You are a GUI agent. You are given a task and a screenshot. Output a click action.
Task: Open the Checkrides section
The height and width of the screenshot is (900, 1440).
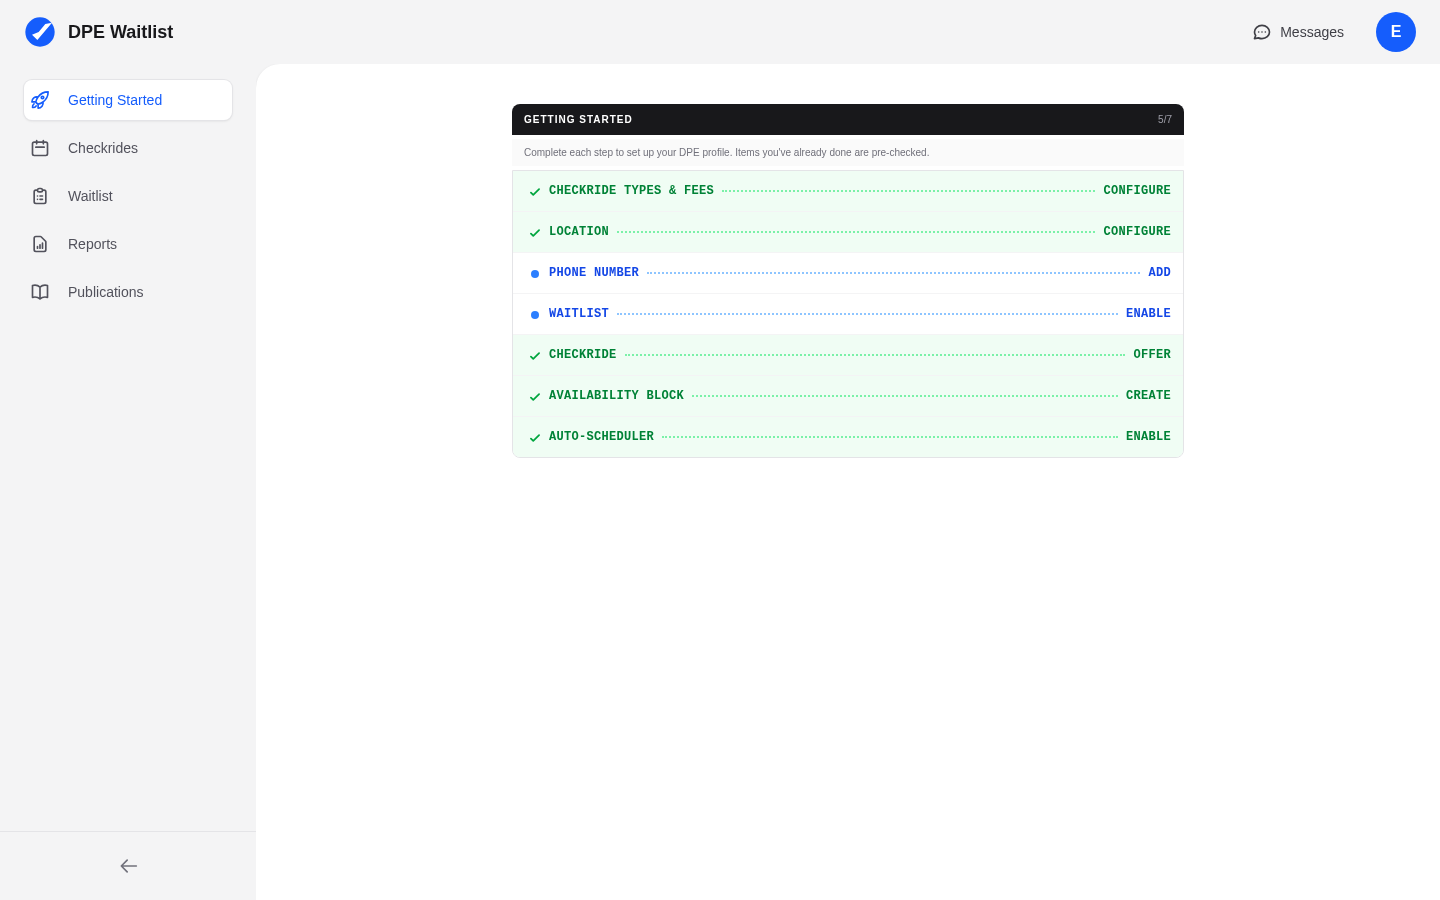pos(102,148)
